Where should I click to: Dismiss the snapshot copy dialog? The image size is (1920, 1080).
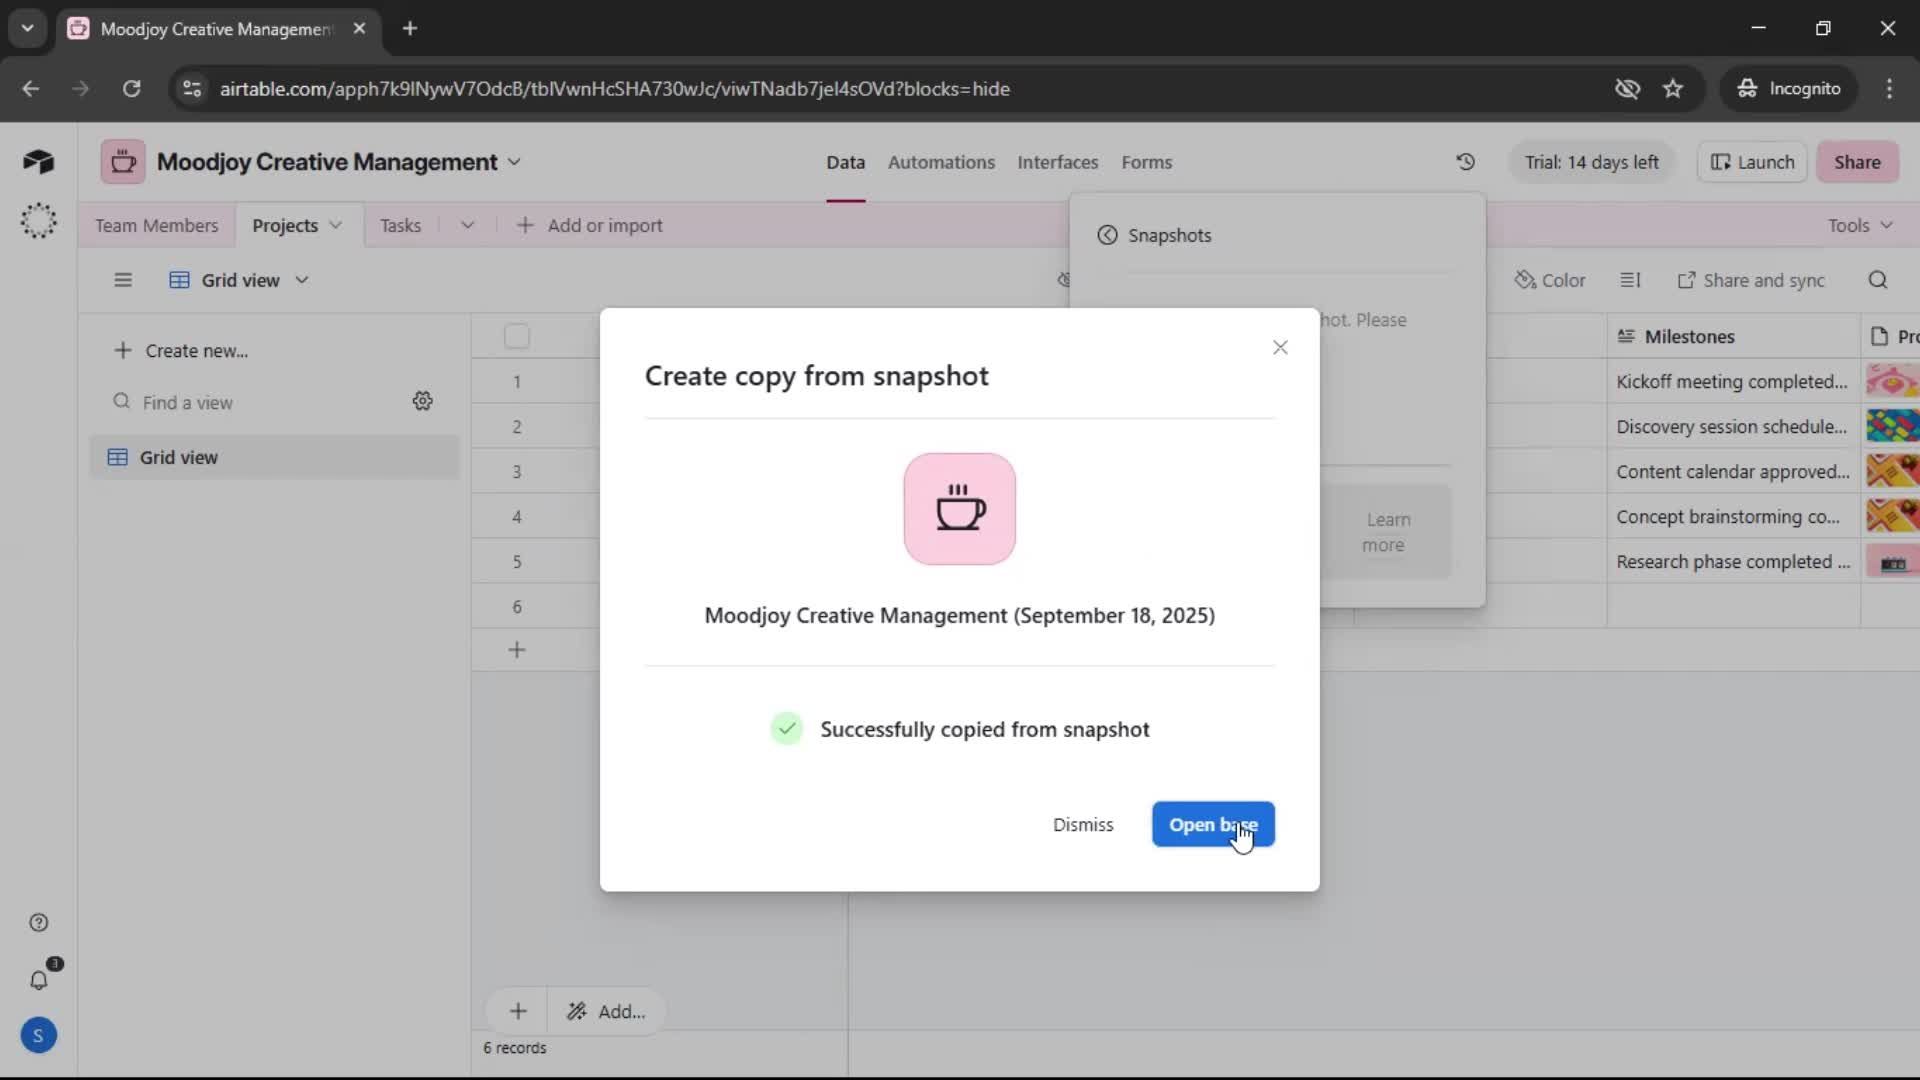point(1083,824)
